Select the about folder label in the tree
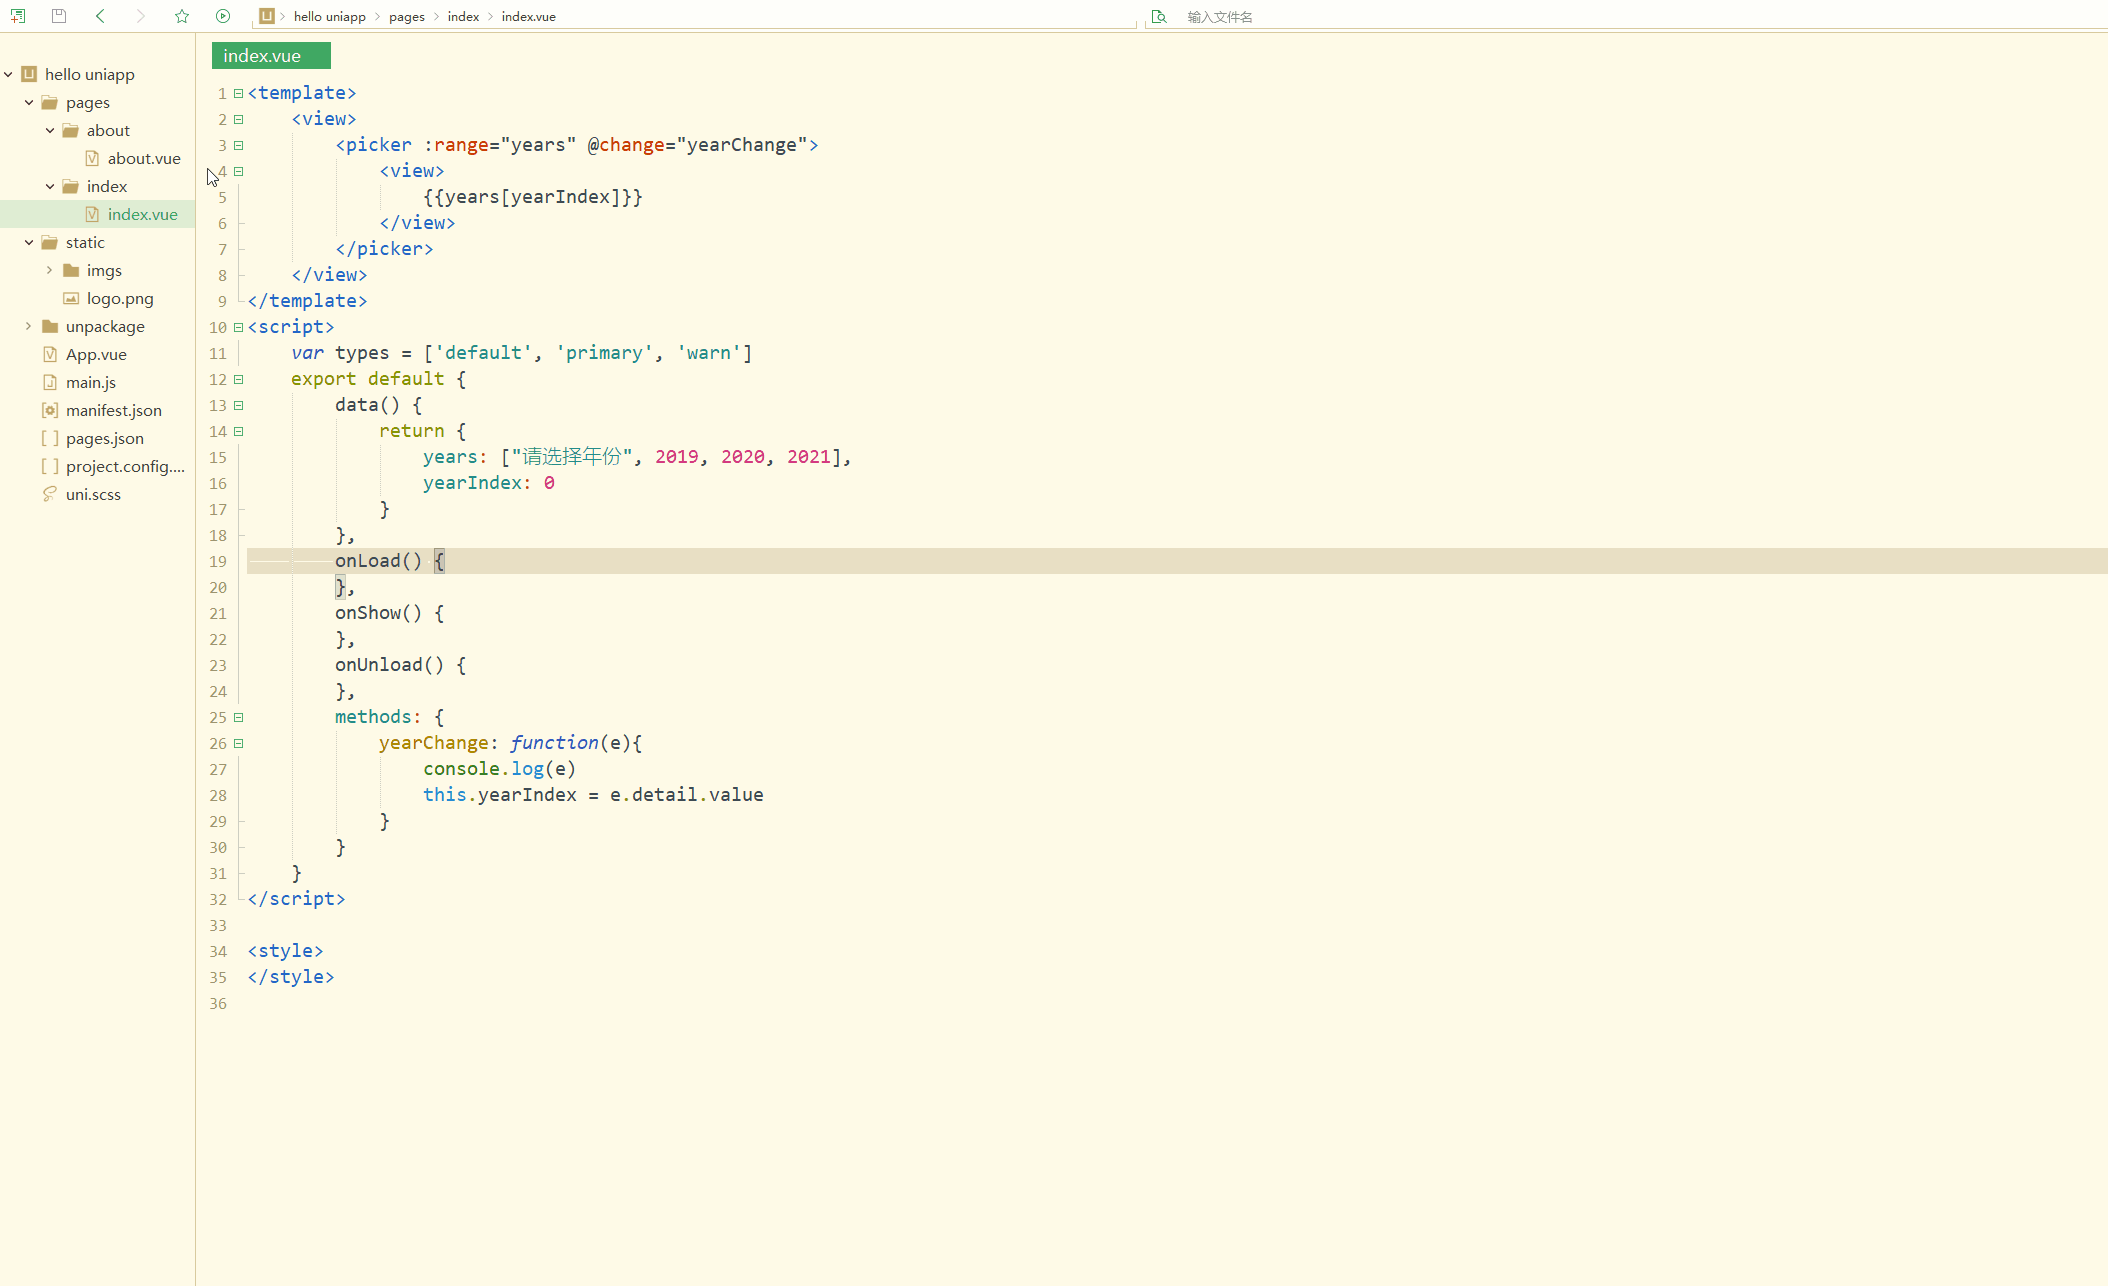 click(x=108, y=130)
